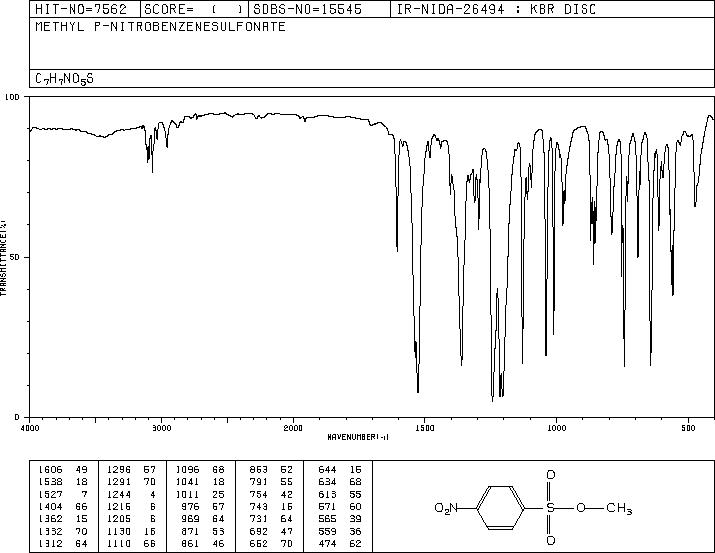The height and width of the screenshot is (553, 715).
Task: Click the 1500 tick label on wavenumber axis
Action: (425, 428)
